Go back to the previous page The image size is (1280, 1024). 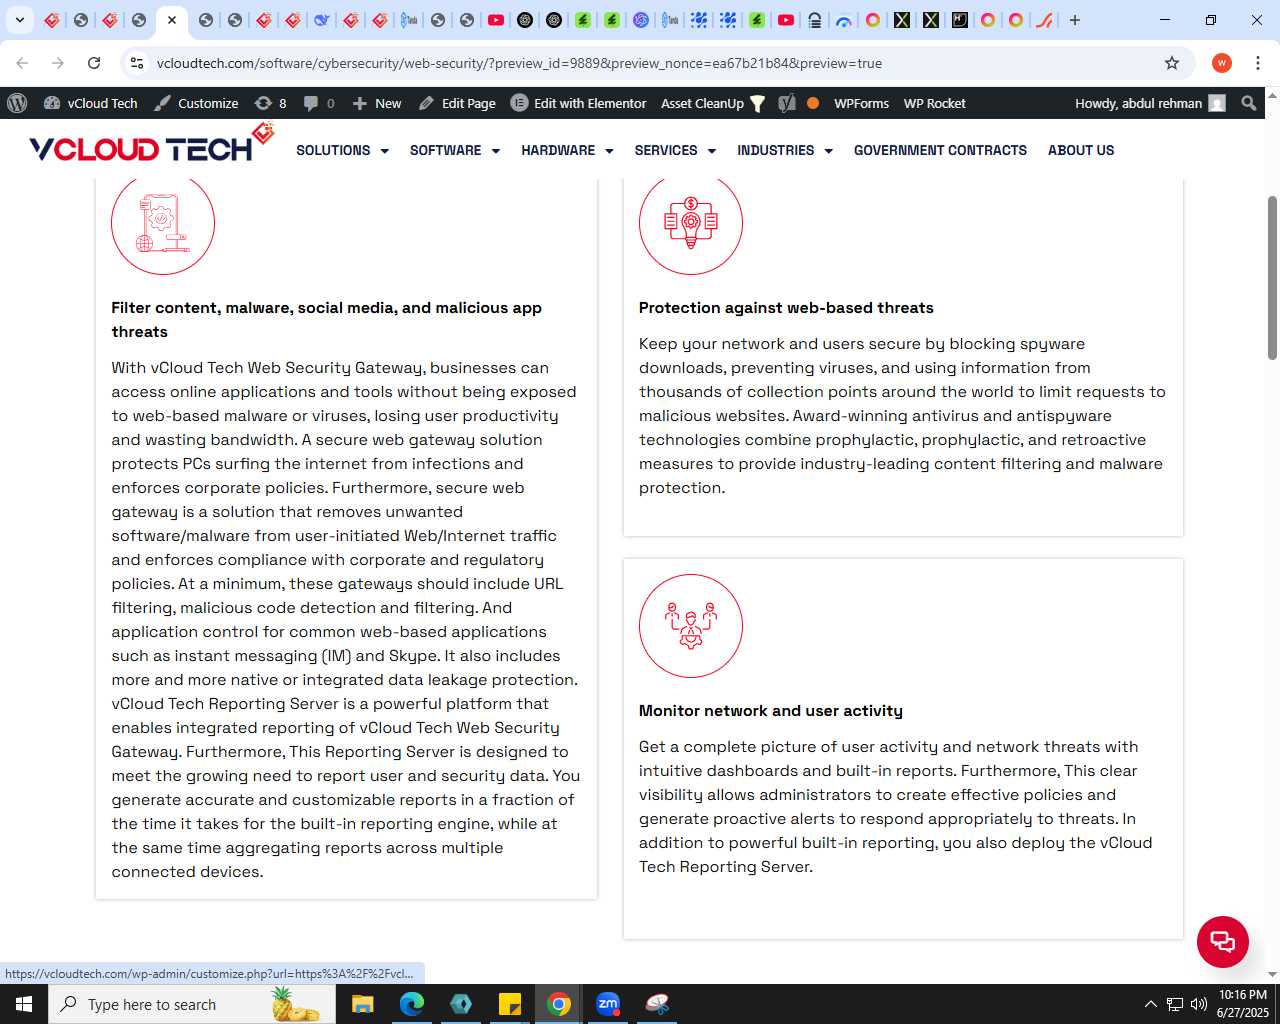tap(22, 63)
